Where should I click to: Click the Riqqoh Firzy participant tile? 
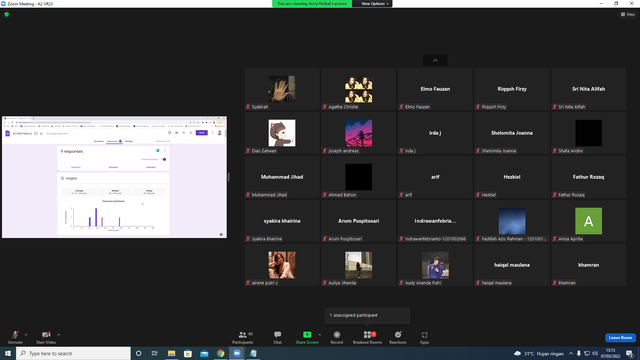tap(512, 89)
